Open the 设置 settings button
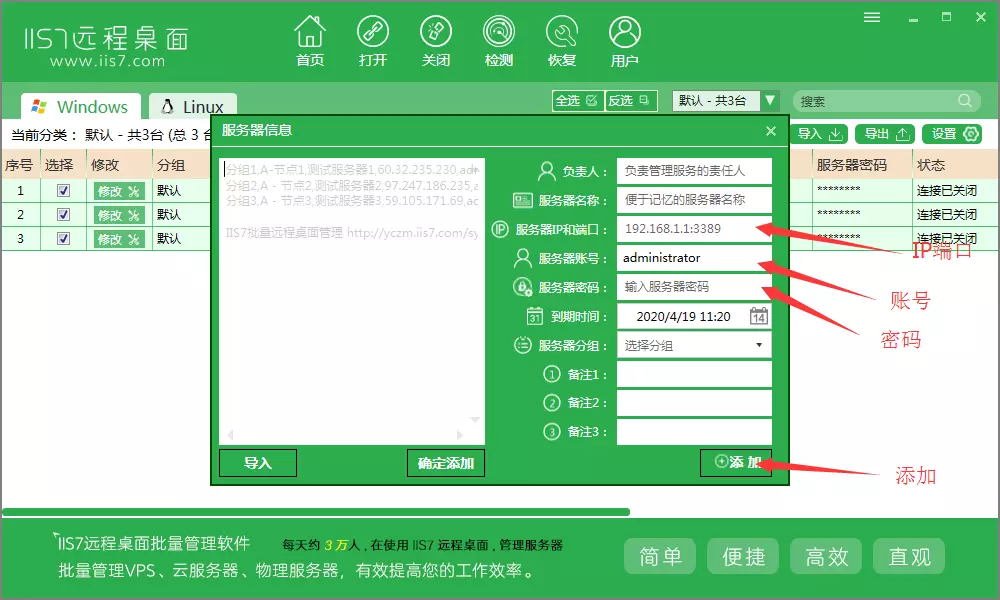Image resolution: width=1000 pixels, height=600 pixels. [x=952, y=134]
